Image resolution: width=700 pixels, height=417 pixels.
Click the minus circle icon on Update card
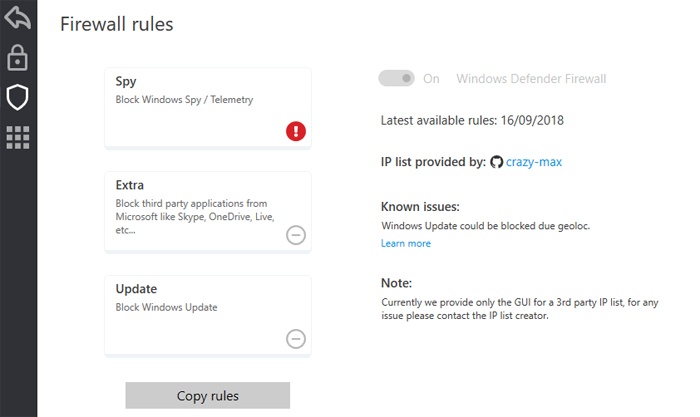tap(296, 339)
